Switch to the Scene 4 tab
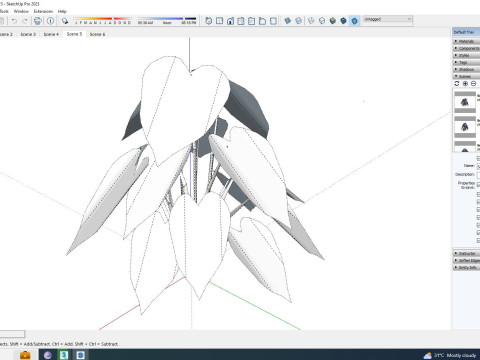 tap(51, 34)
